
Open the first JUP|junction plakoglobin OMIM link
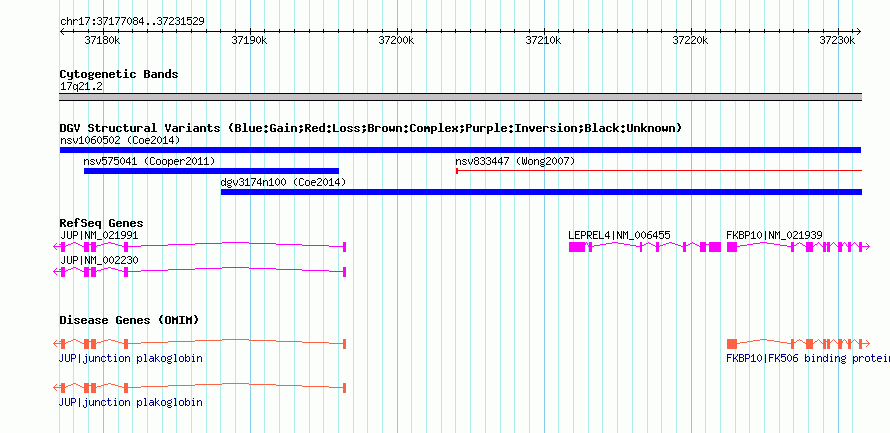(x=131, y=359)
